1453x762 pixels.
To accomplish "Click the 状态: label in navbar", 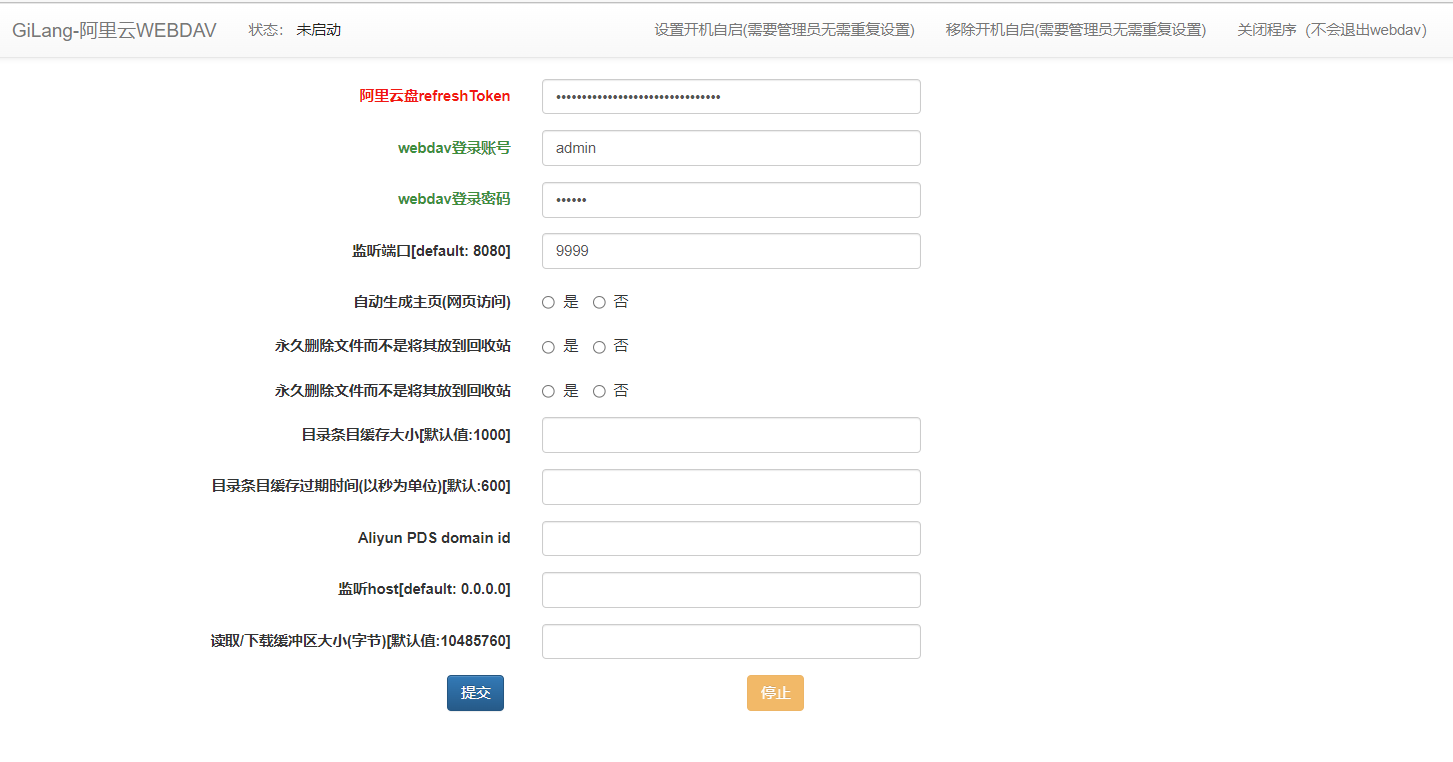I will coord(266,30).
